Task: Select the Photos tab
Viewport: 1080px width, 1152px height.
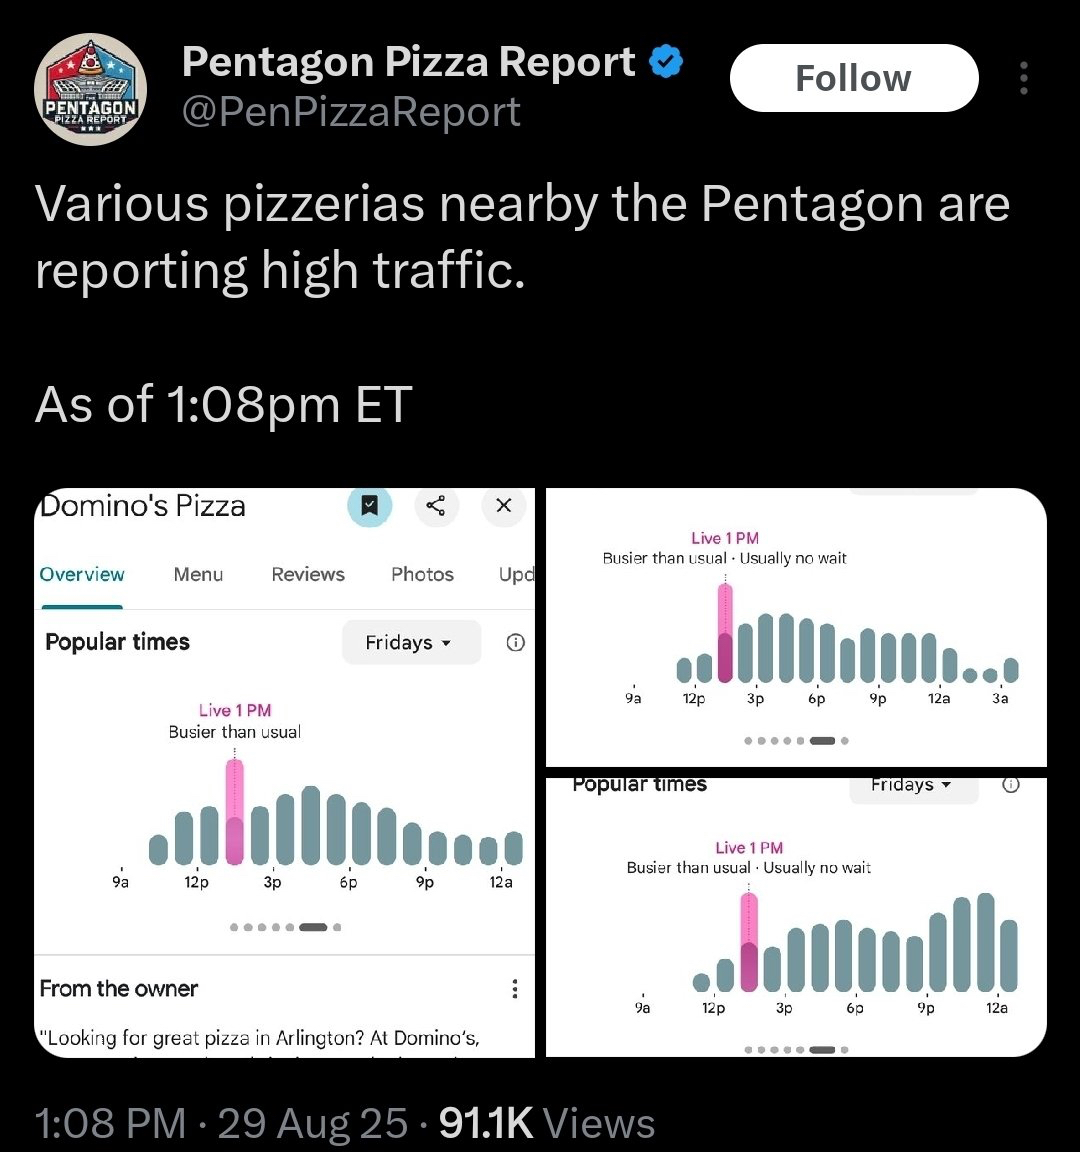Action: pyautogui.click(x=422, y=574)
